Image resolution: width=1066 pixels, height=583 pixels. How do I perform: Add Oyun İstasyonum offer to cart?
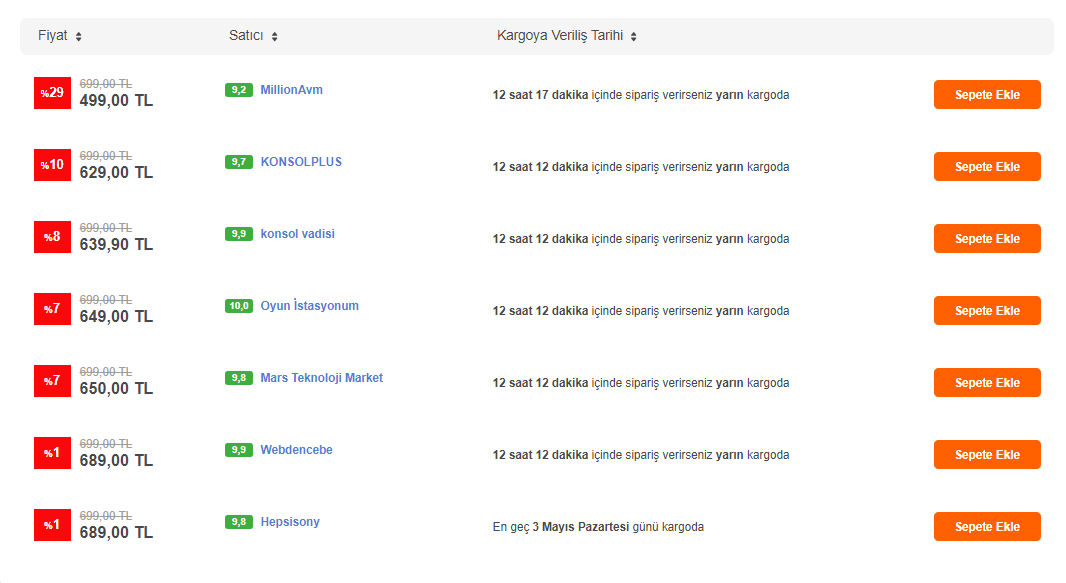(x=987, y=311)
